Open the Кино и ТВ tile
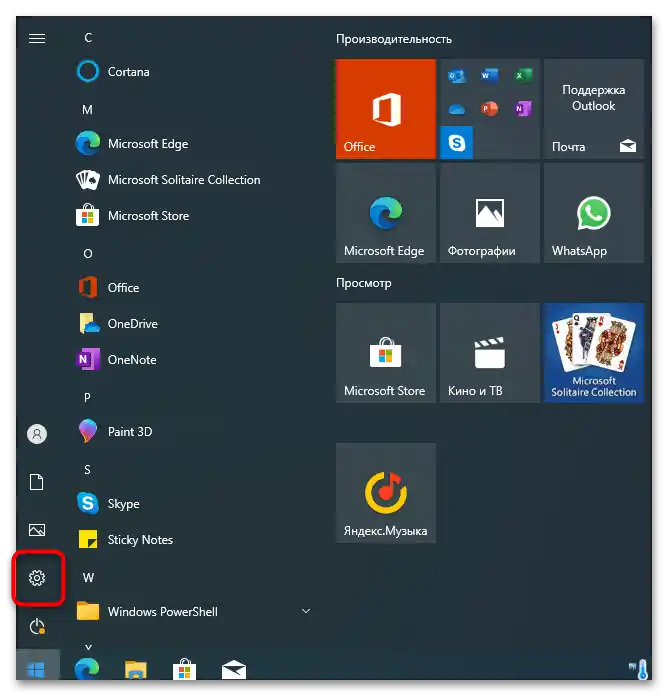Image resolution: width=668 pixels, height=696 pixels. click(490, 353)
